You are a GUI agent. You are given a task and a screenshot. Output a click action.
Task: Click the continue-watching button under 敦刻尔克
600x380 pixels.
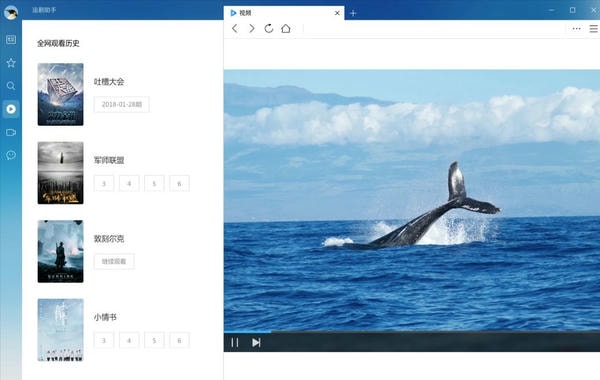click(114, 261)
